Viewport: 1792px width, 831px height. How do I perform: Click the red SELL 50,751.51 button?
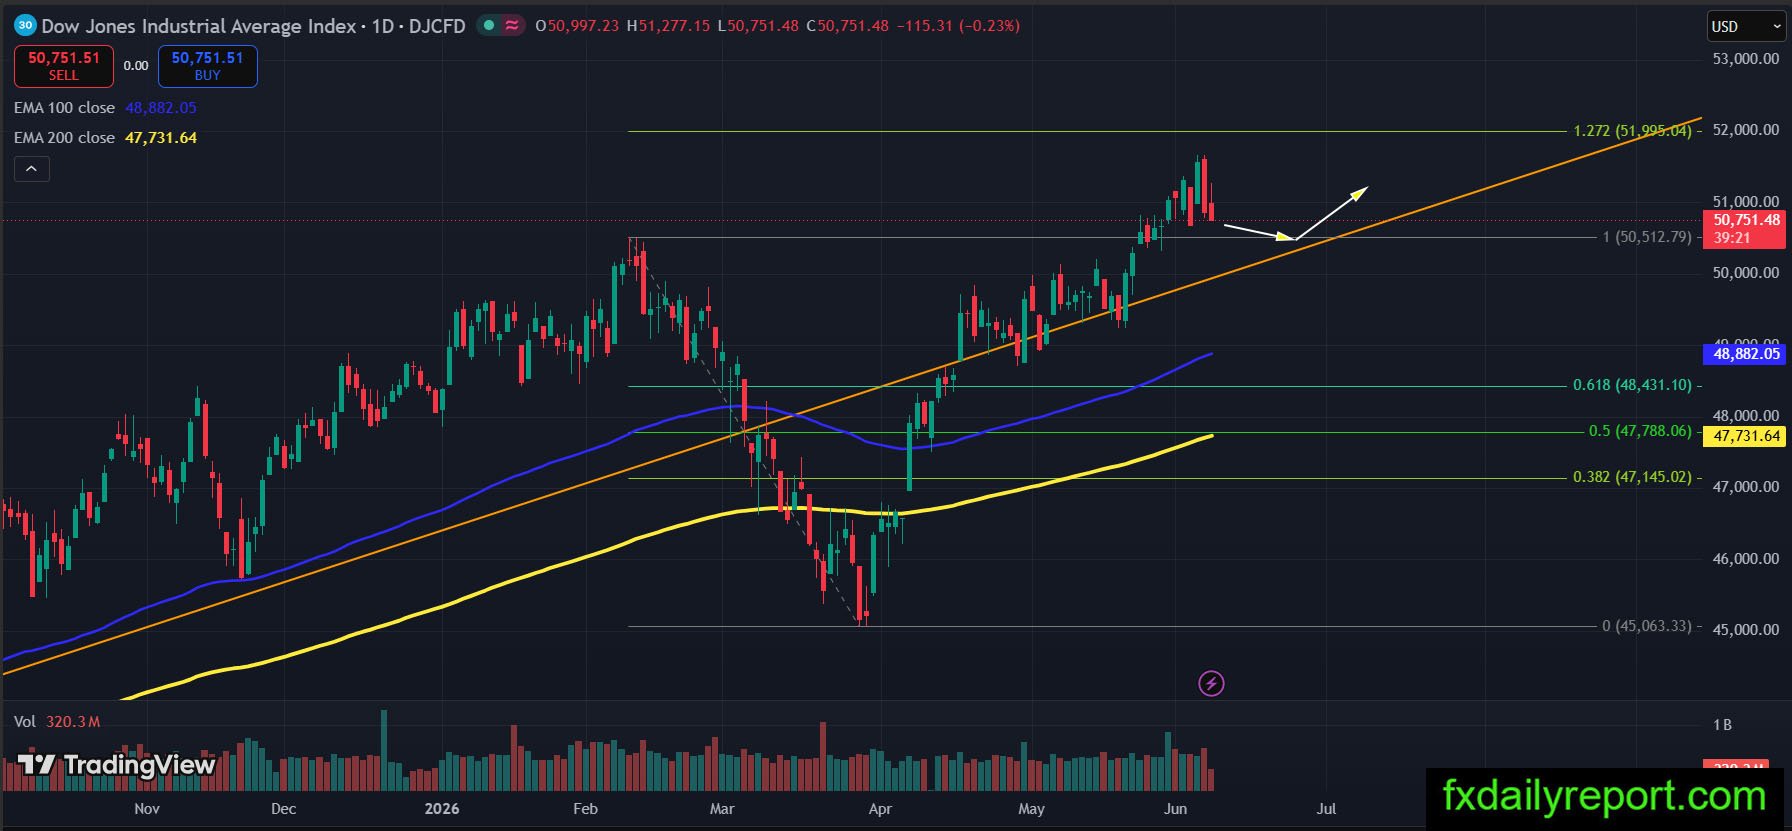tap(64, 66)
